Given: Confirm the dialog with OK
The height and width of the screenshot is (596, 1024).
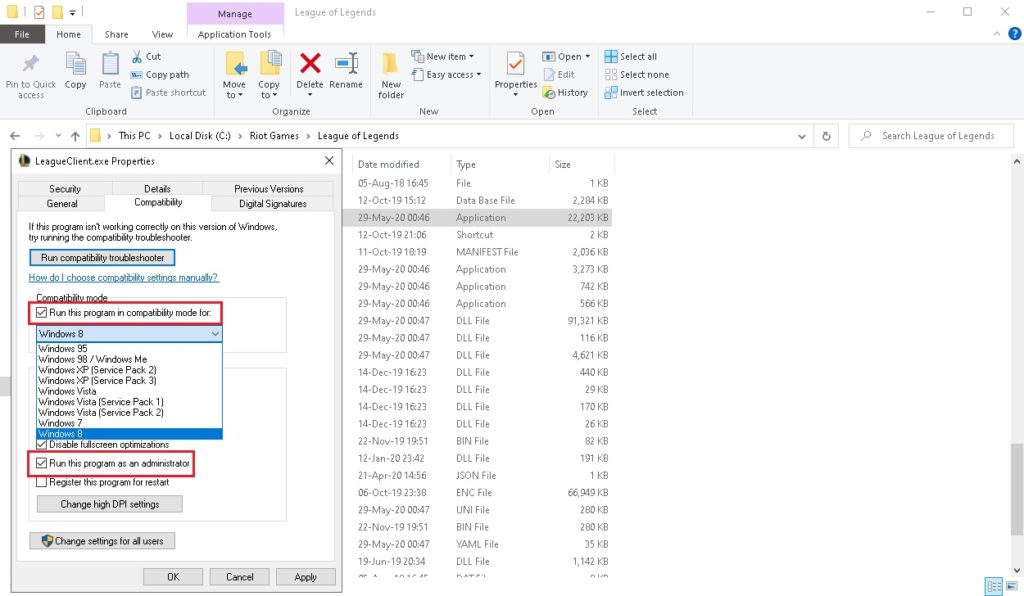Looking at the screenshot, I should pos(173,577).
